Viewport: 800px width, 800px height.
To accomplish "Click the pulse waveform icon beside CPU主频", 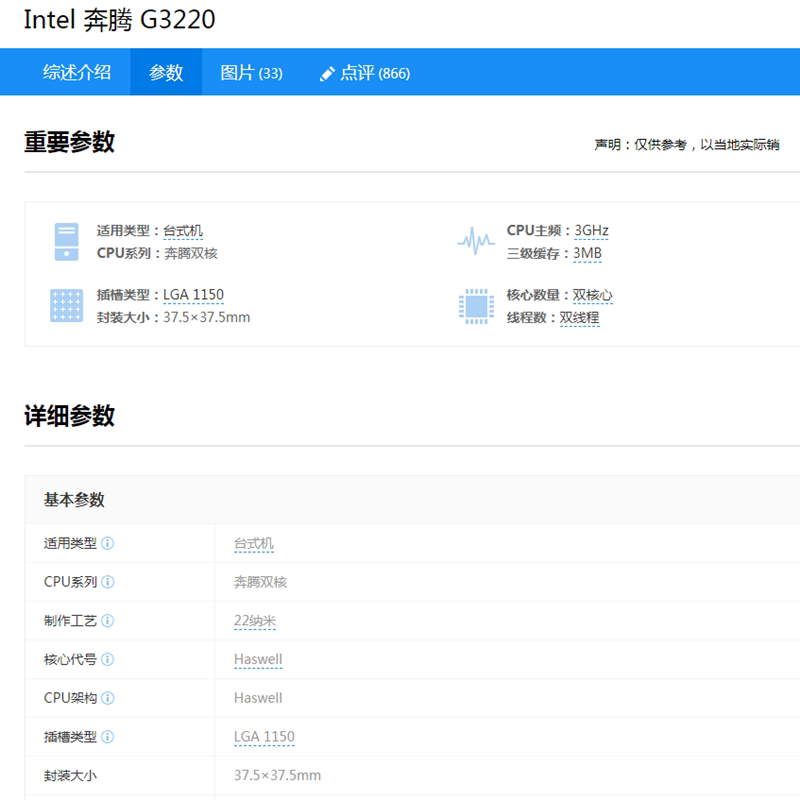I will 476,241.
